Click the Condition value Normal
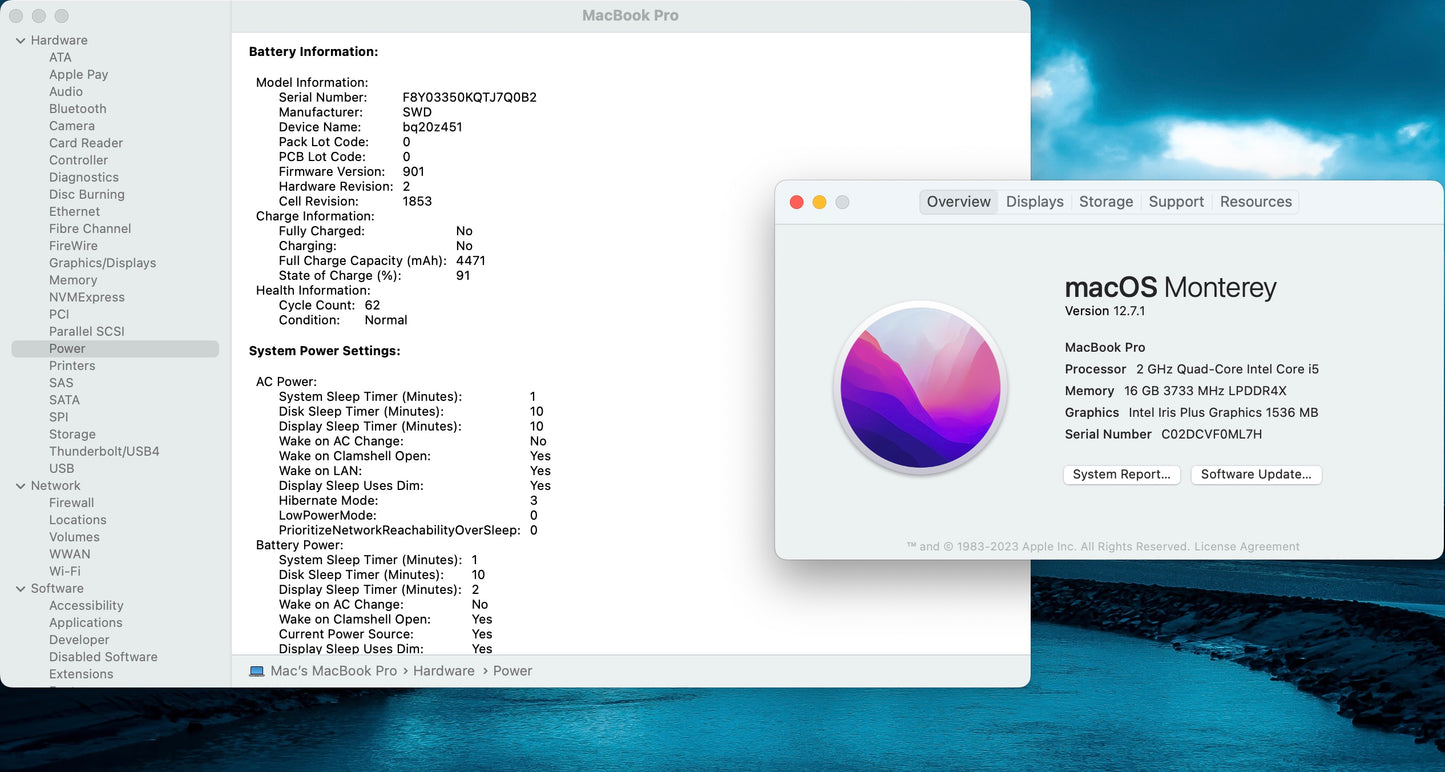The width and height of the screenshot is (1445, 772). pyautogui.click(x=386, y=321)
